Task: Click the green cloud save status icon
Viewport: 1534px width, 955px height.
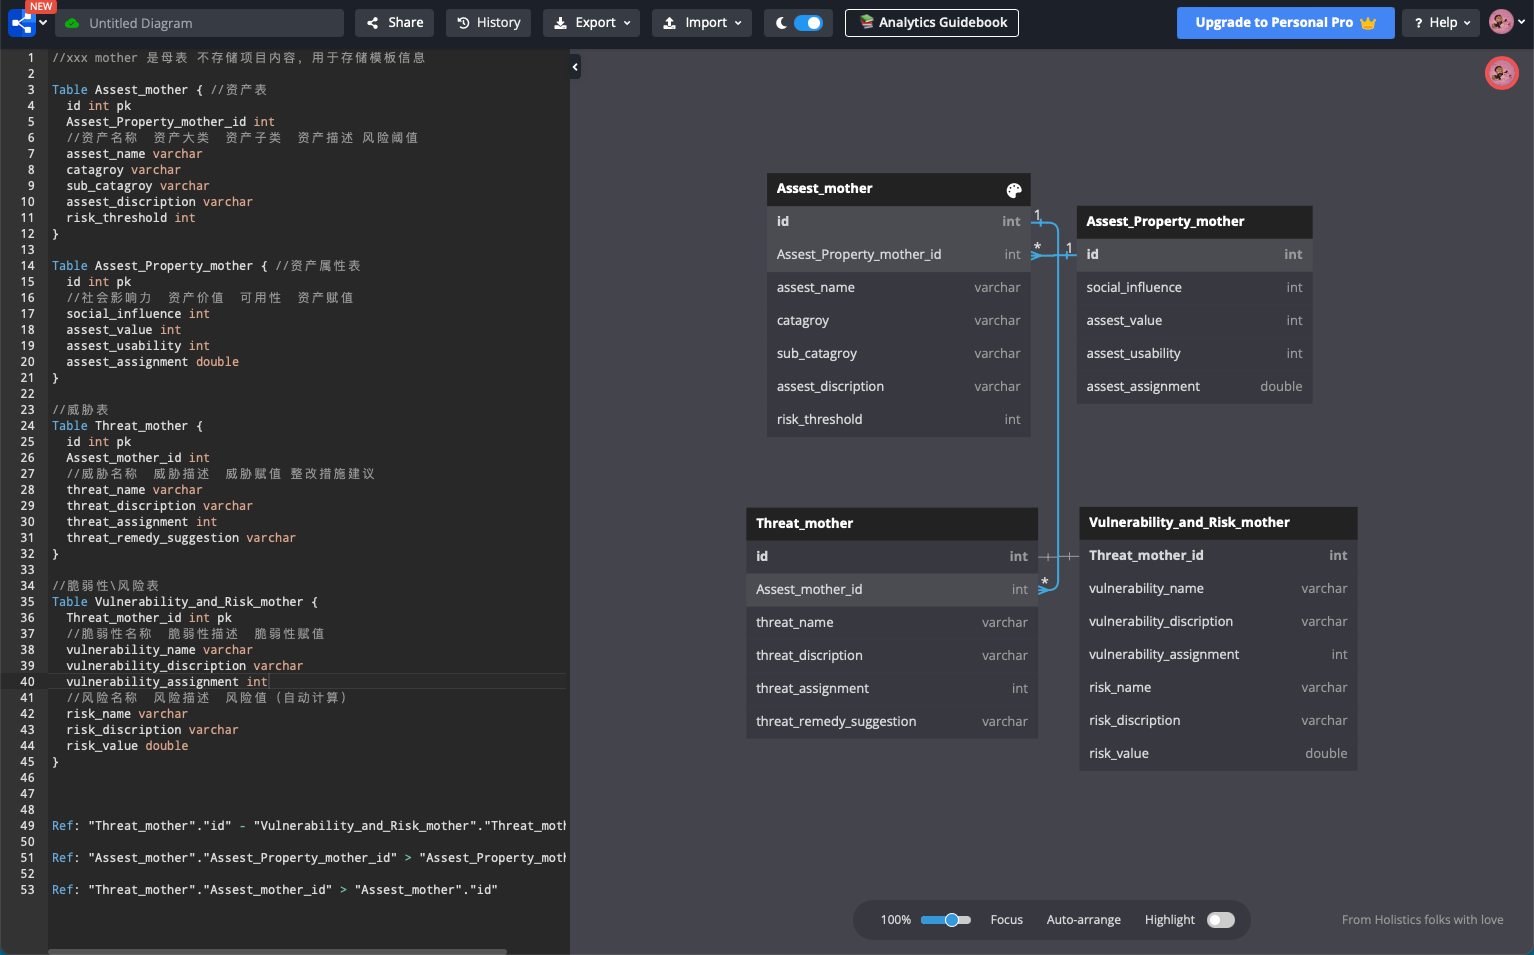Action: (72, 23)
